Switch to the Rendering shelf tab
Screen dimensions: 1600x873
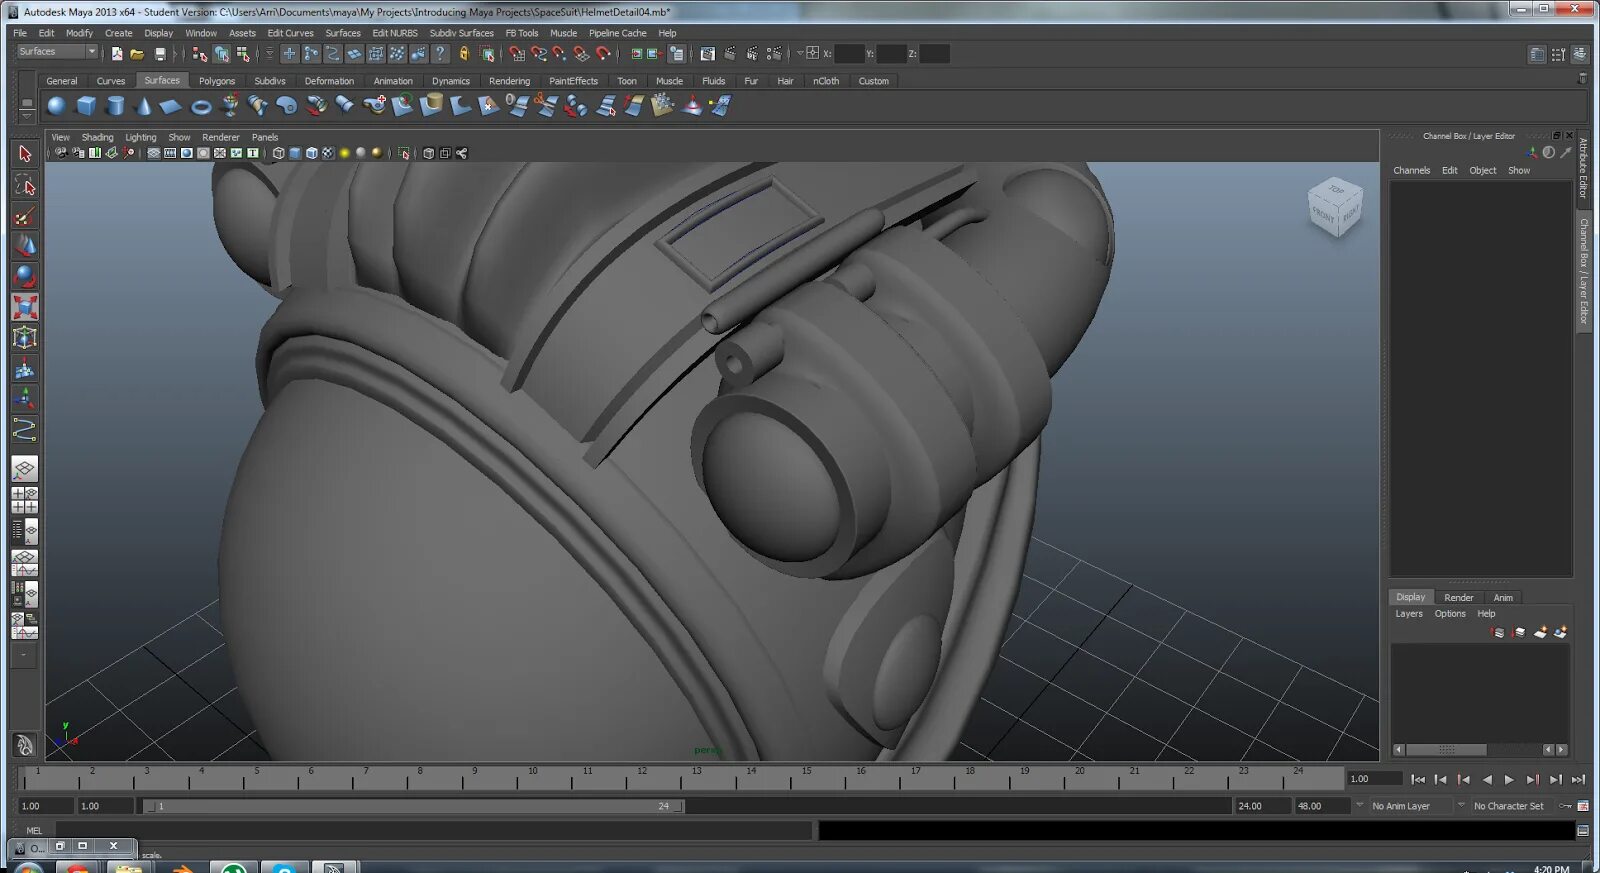pyautogui.click(x=510, y=81)
